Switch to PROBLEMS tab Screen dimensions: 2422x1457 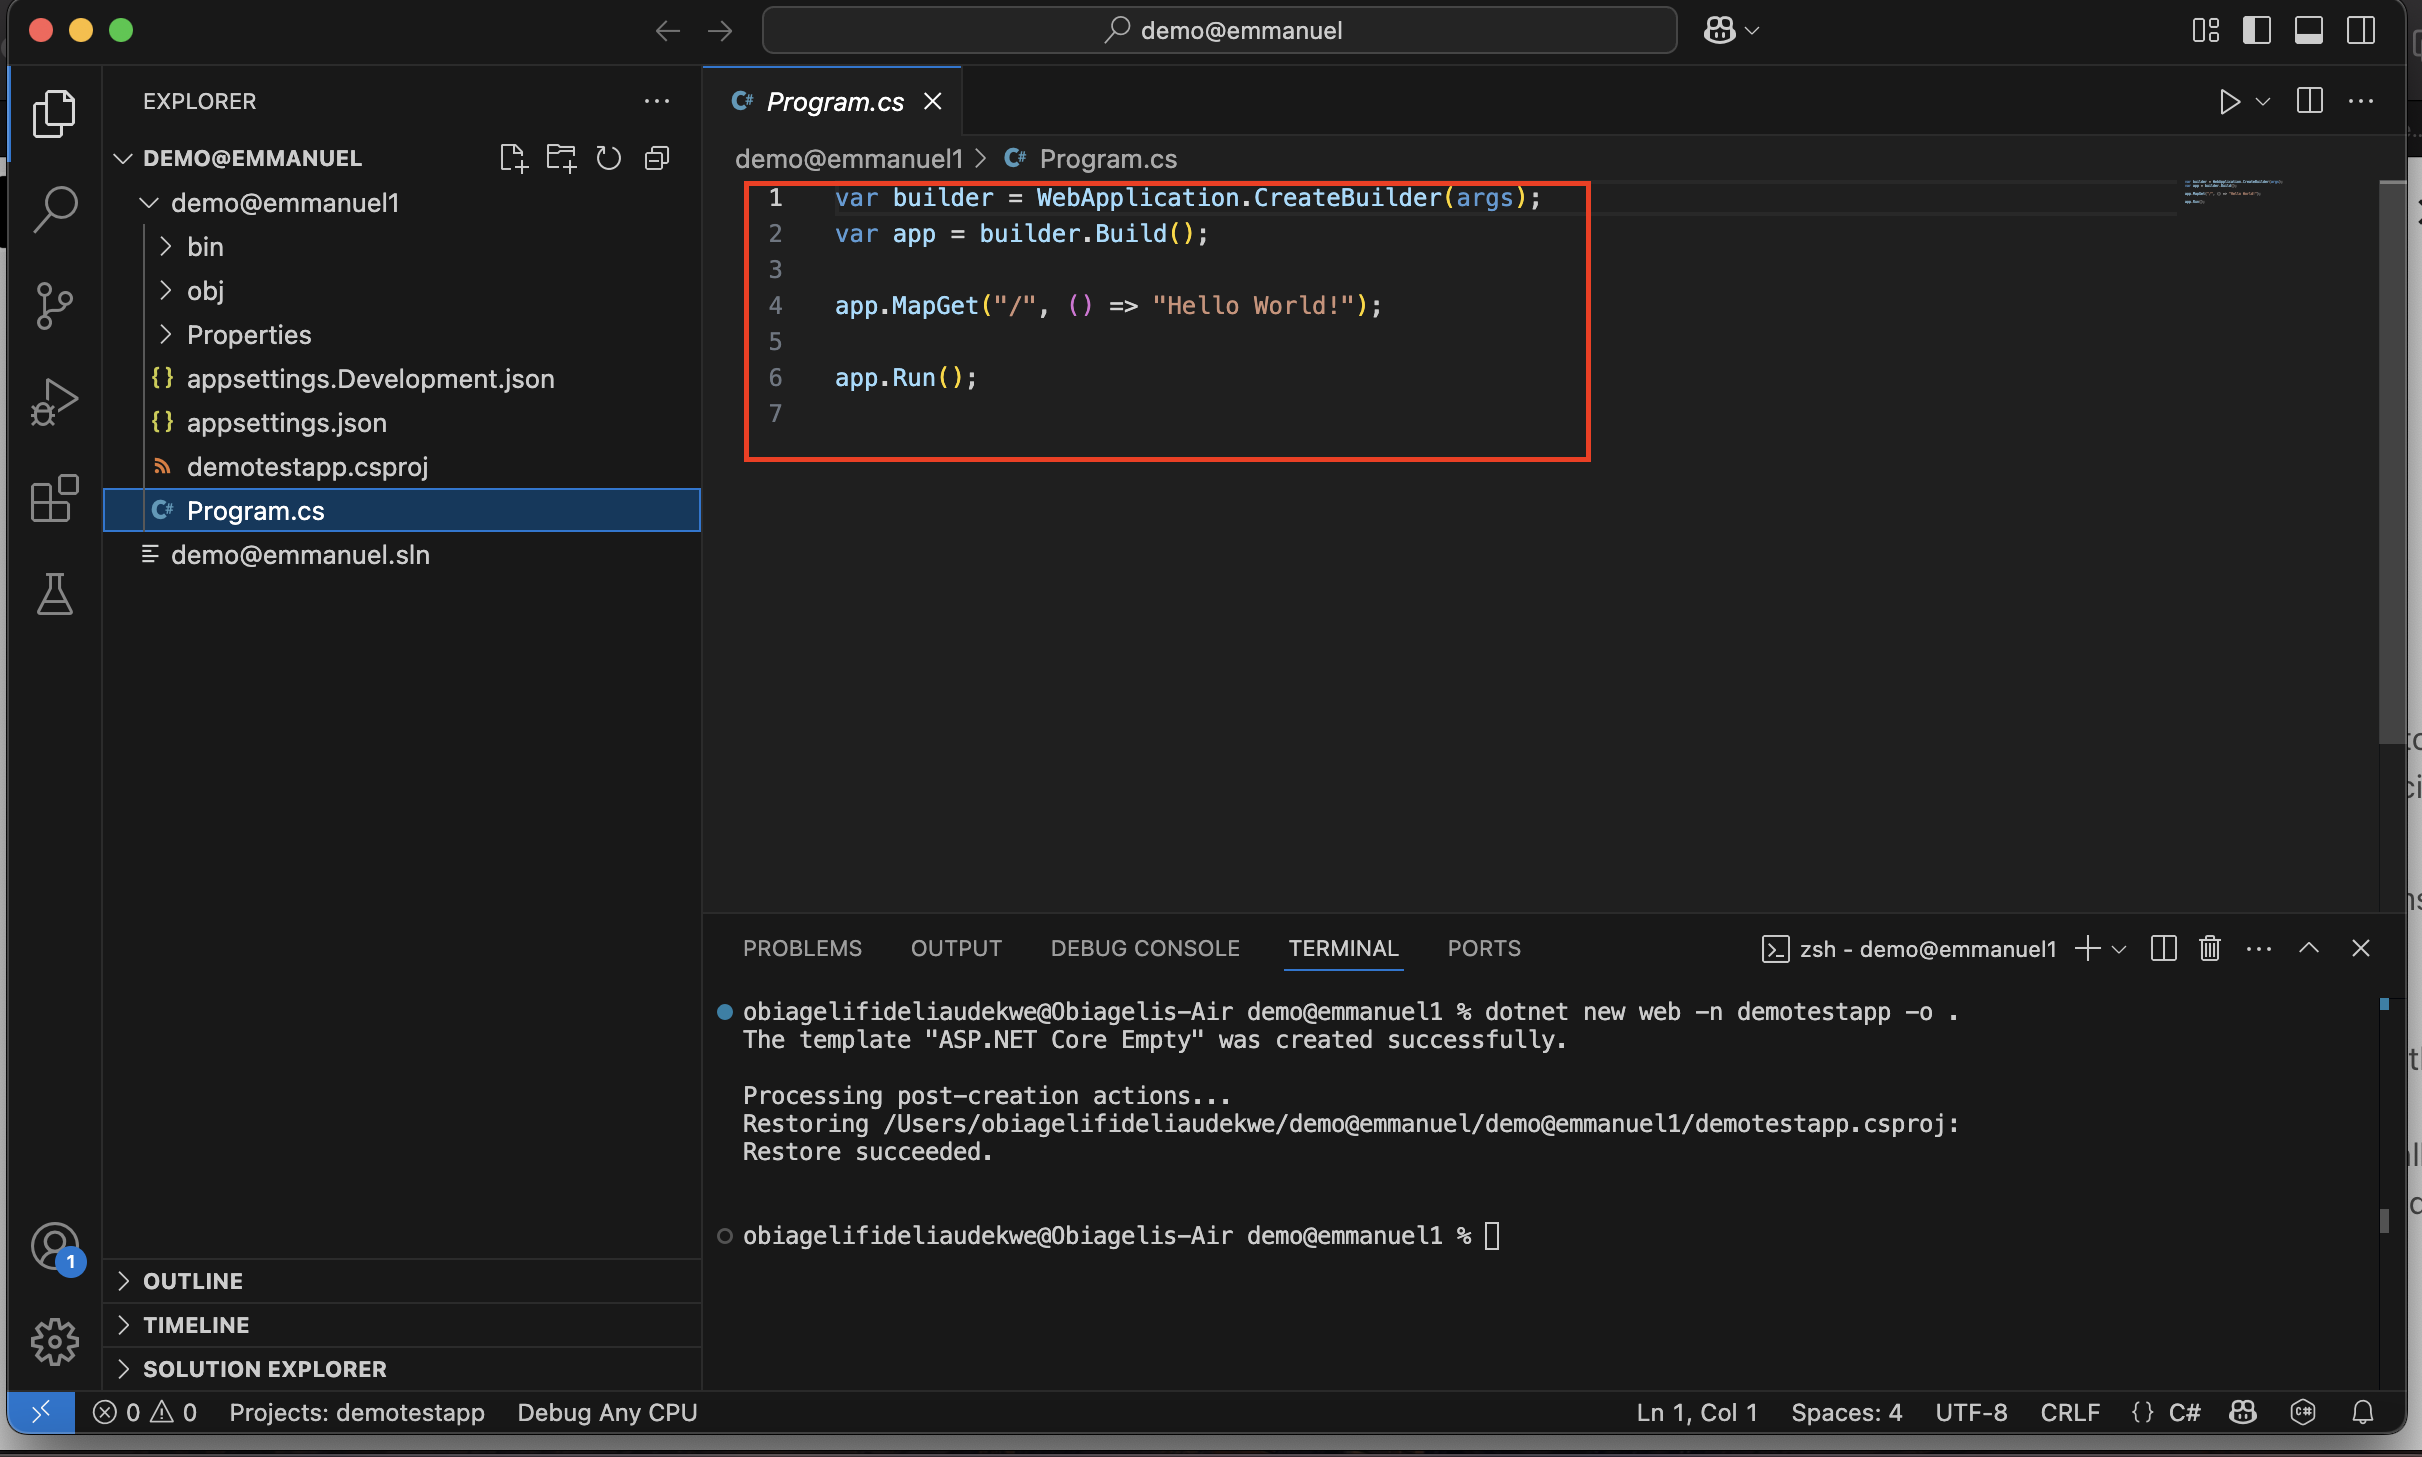point(802,948)
